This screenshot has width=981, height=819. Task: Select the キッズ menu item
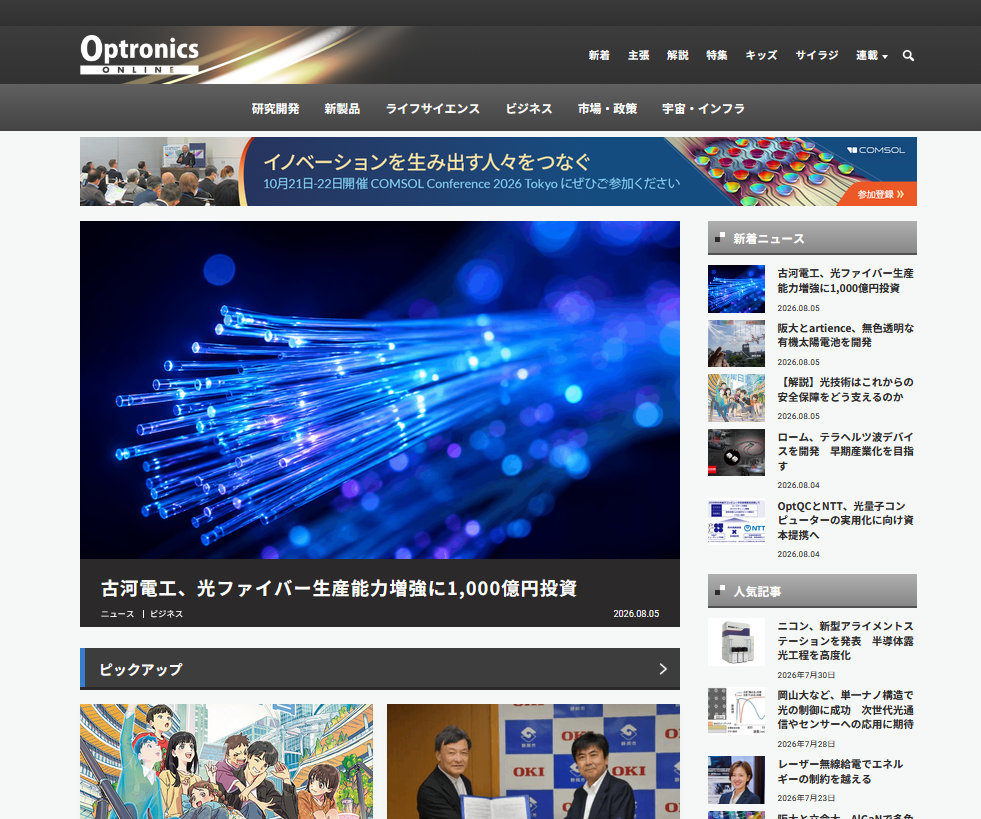pos(761,56)
